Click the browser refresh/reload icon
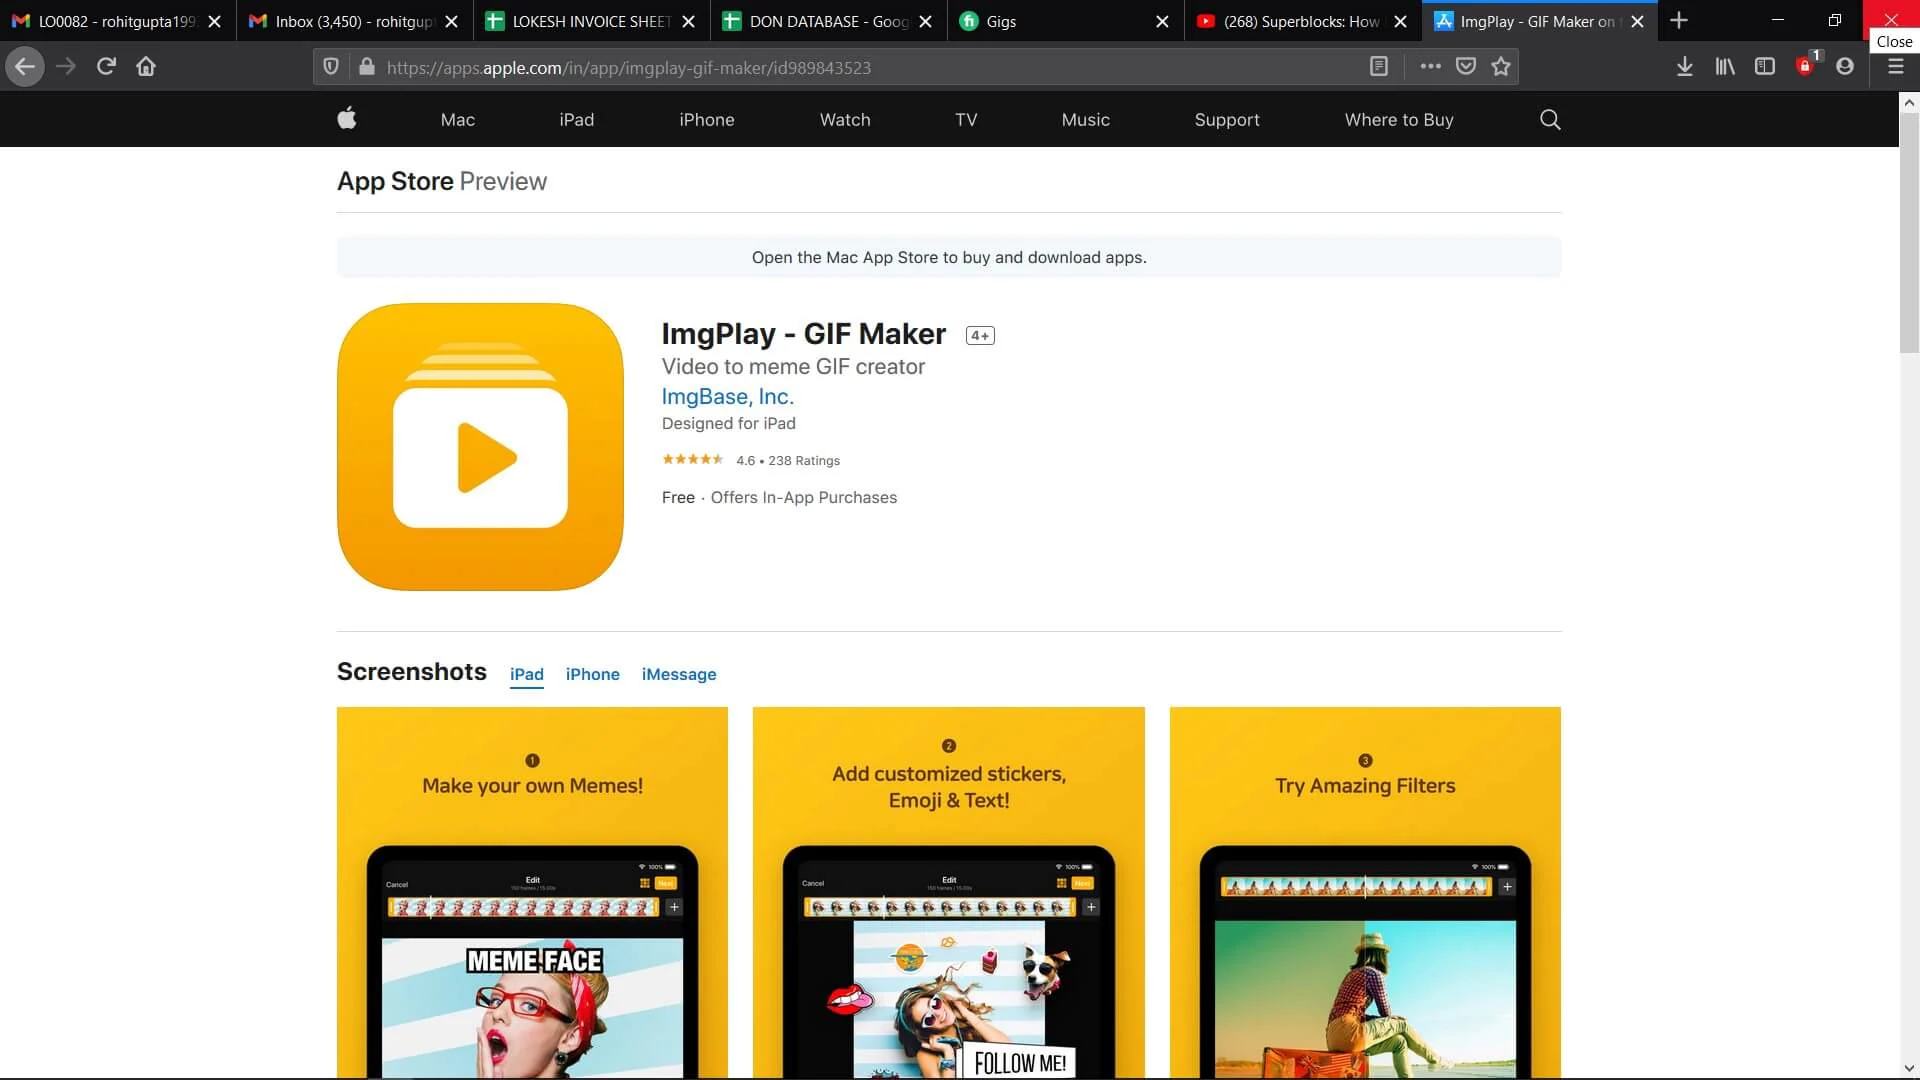The width and height of the screenshot is (1920, 1080). [x=107, y=66]
